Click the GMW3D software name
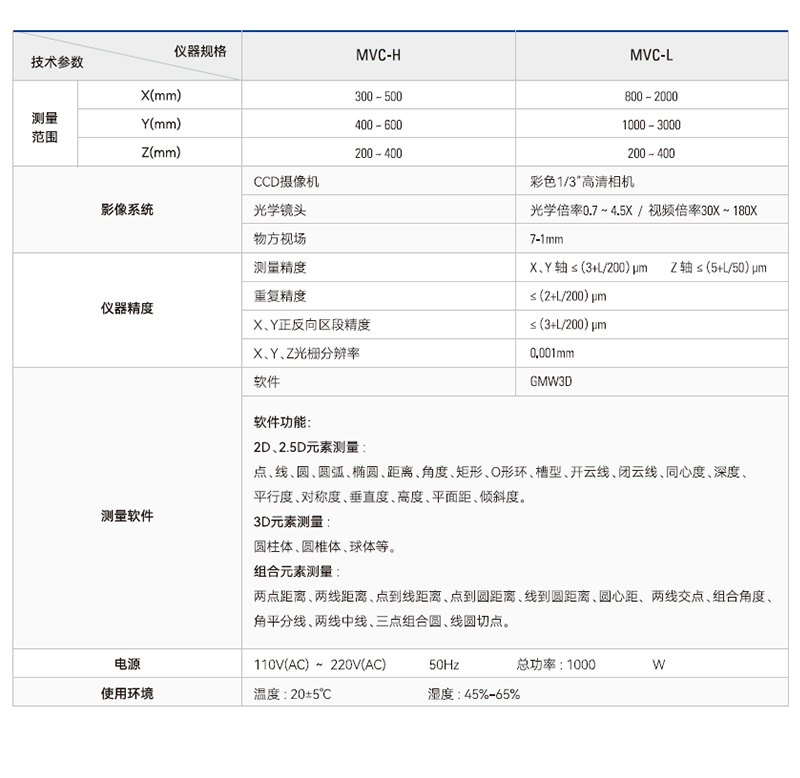The width and height of the screenshot is (800, 778). point(551,382)
